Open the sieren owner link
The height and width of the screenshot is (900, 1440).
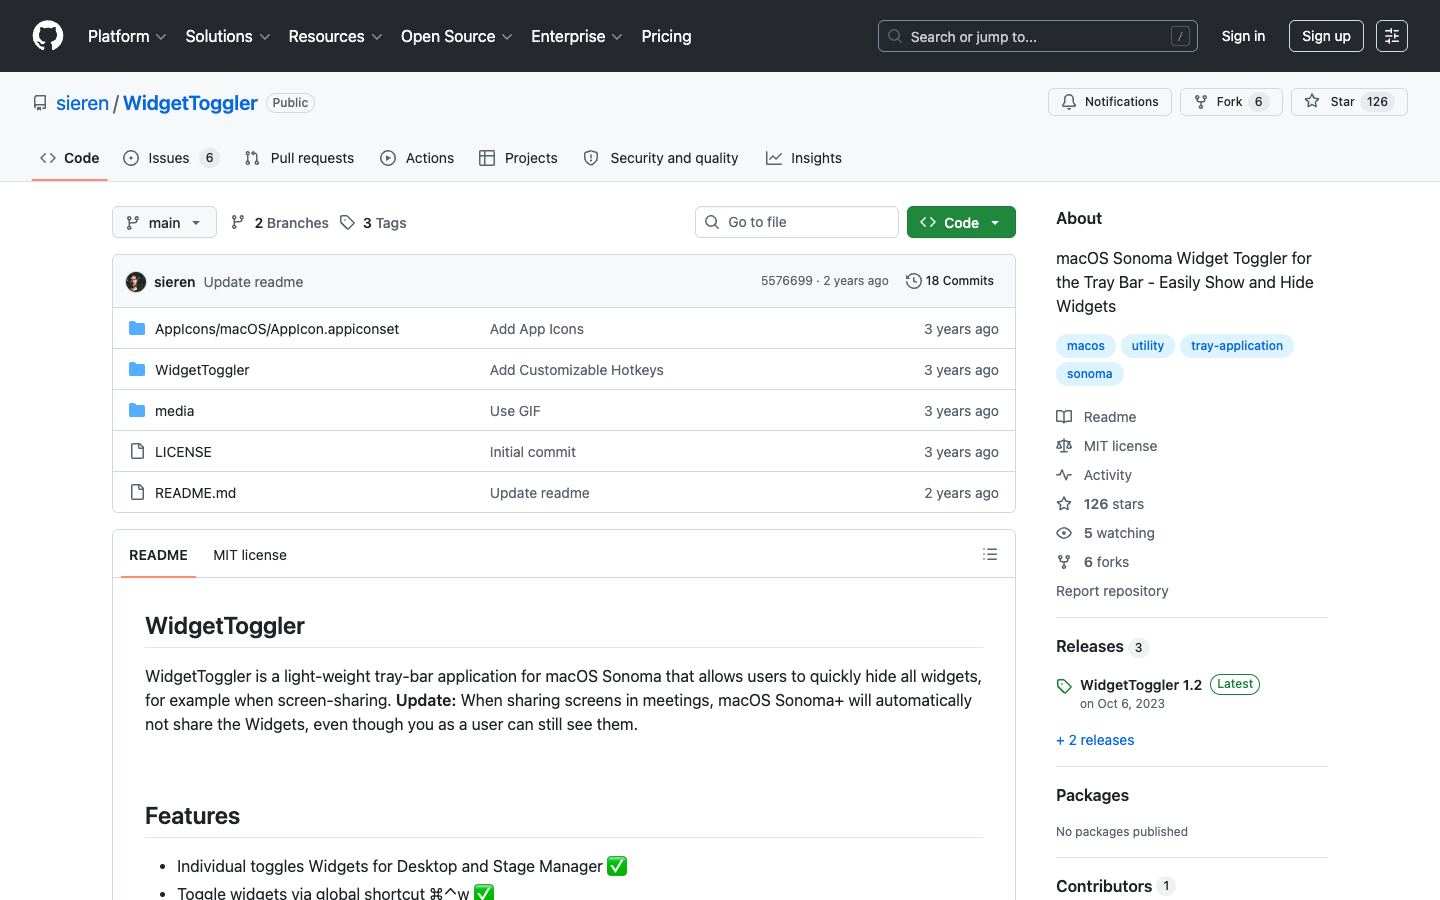tap(82, 103)
